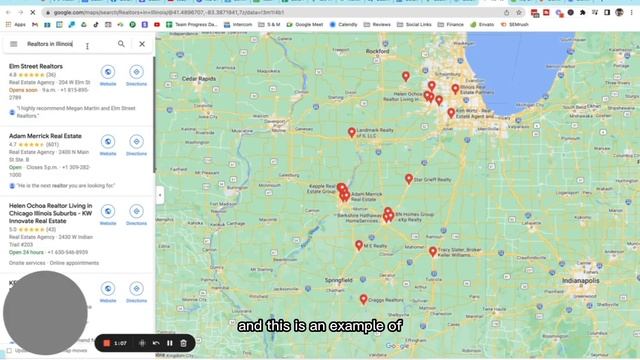Click the share icon in the address bar
The width and height of the screenshot is (640, 360).
pyautogui.click(x=507, y=13)
